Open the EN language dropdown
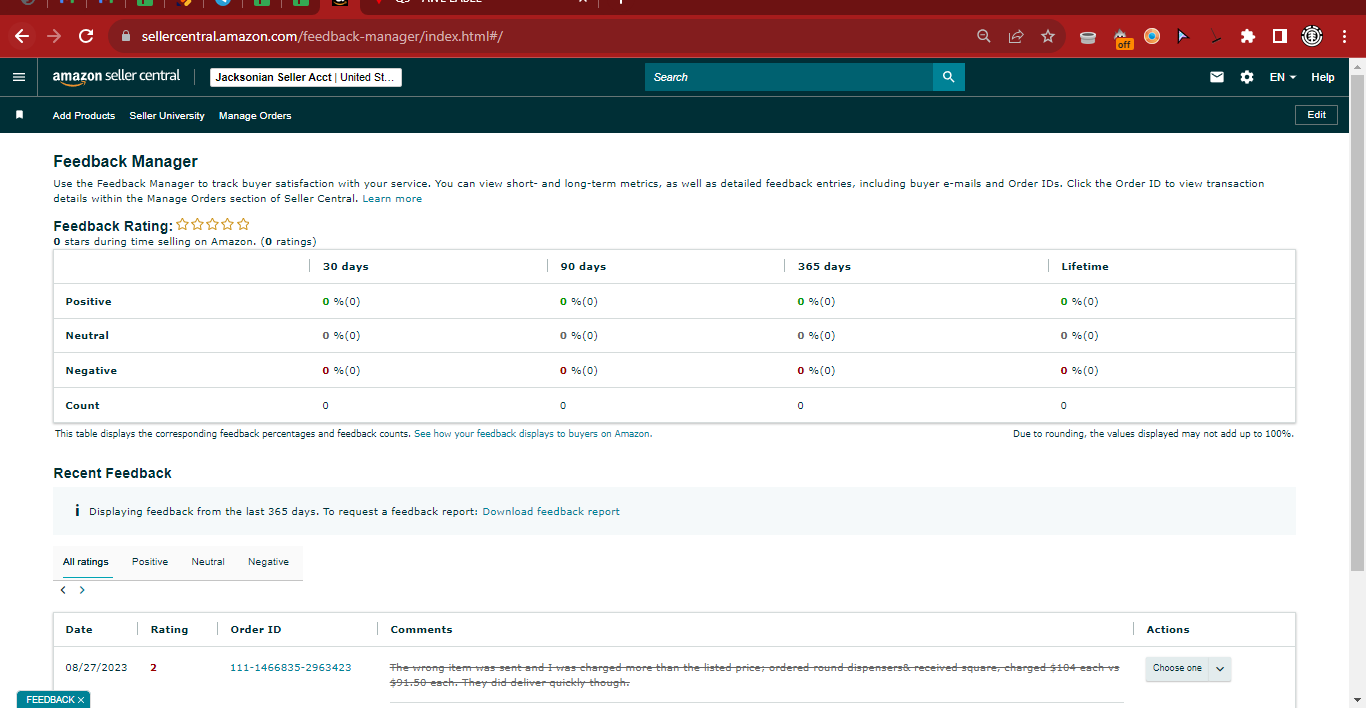The width and height of the screenshot is (1366, 708). pos(1282,77)
